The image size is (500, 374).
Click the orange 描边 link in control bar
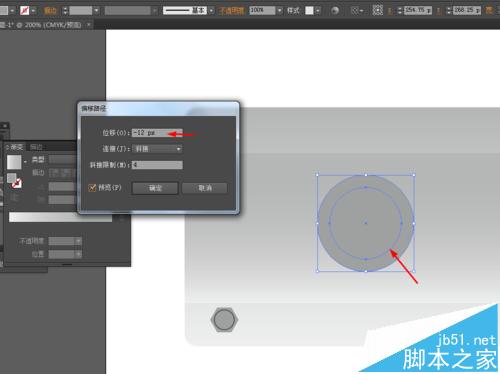50,11
